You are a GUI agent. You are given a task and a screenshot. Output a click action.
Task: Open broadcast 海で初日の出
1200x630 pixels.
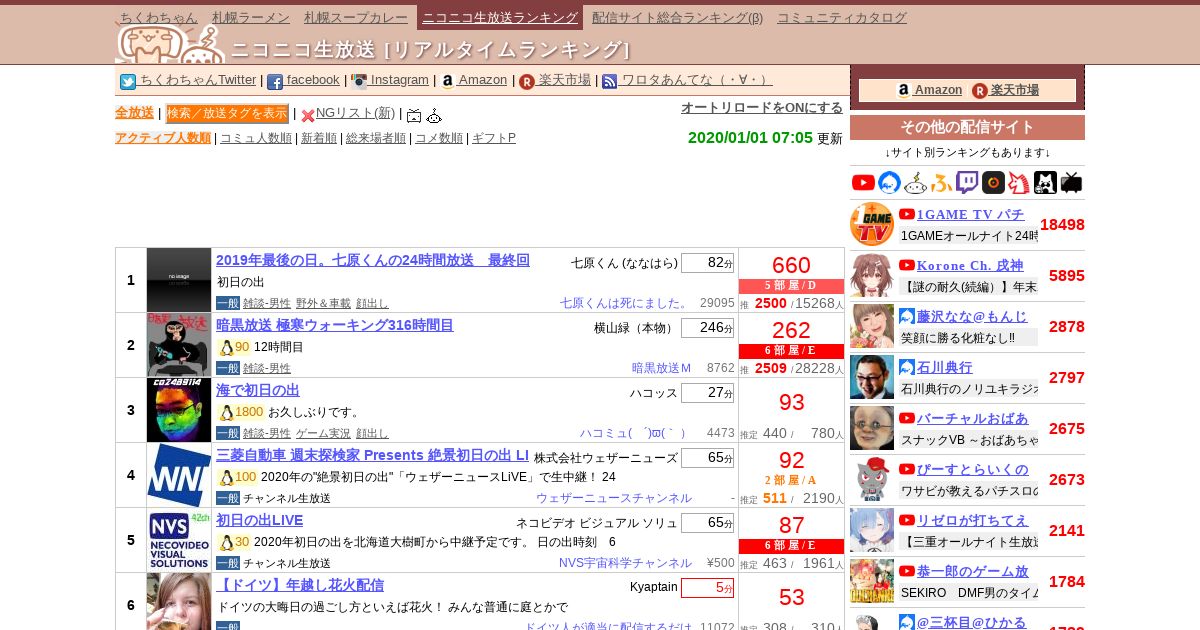click(x=258, y=390)
